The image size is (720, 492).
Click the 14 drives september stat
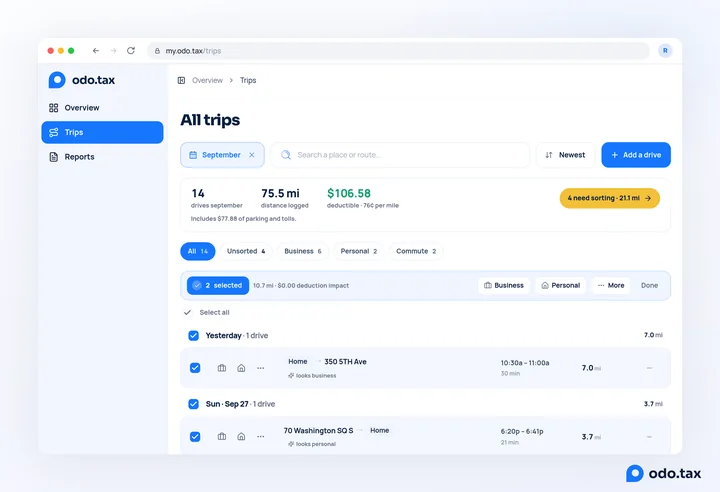(216, 198)
